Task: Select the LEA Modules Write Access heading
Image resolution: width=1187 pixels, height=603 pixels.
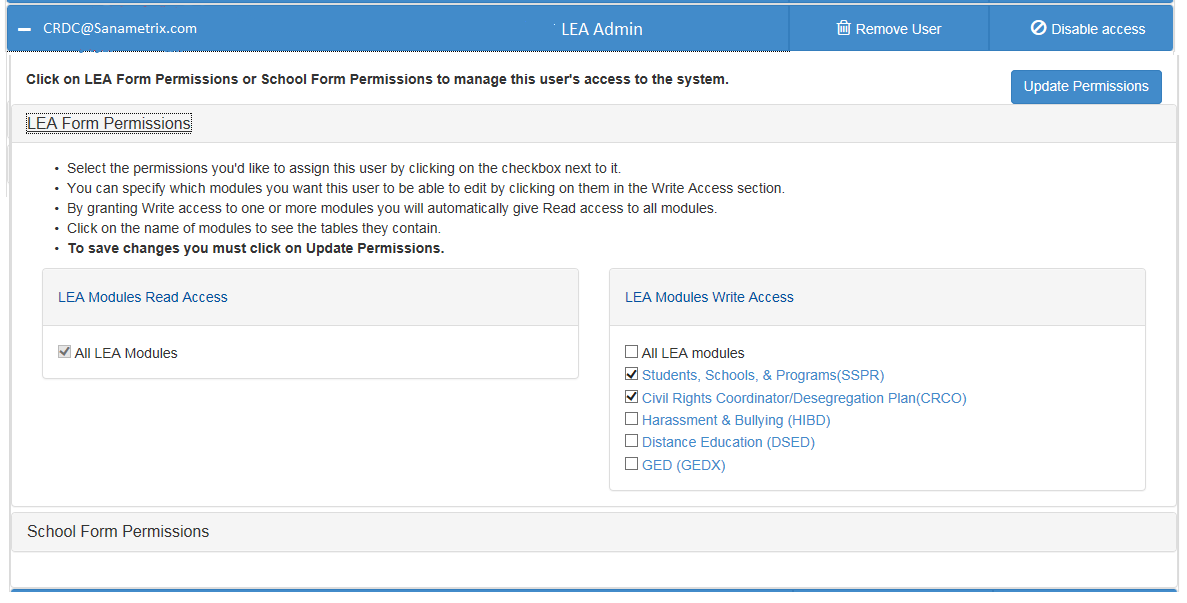Action: click(709, 297)
